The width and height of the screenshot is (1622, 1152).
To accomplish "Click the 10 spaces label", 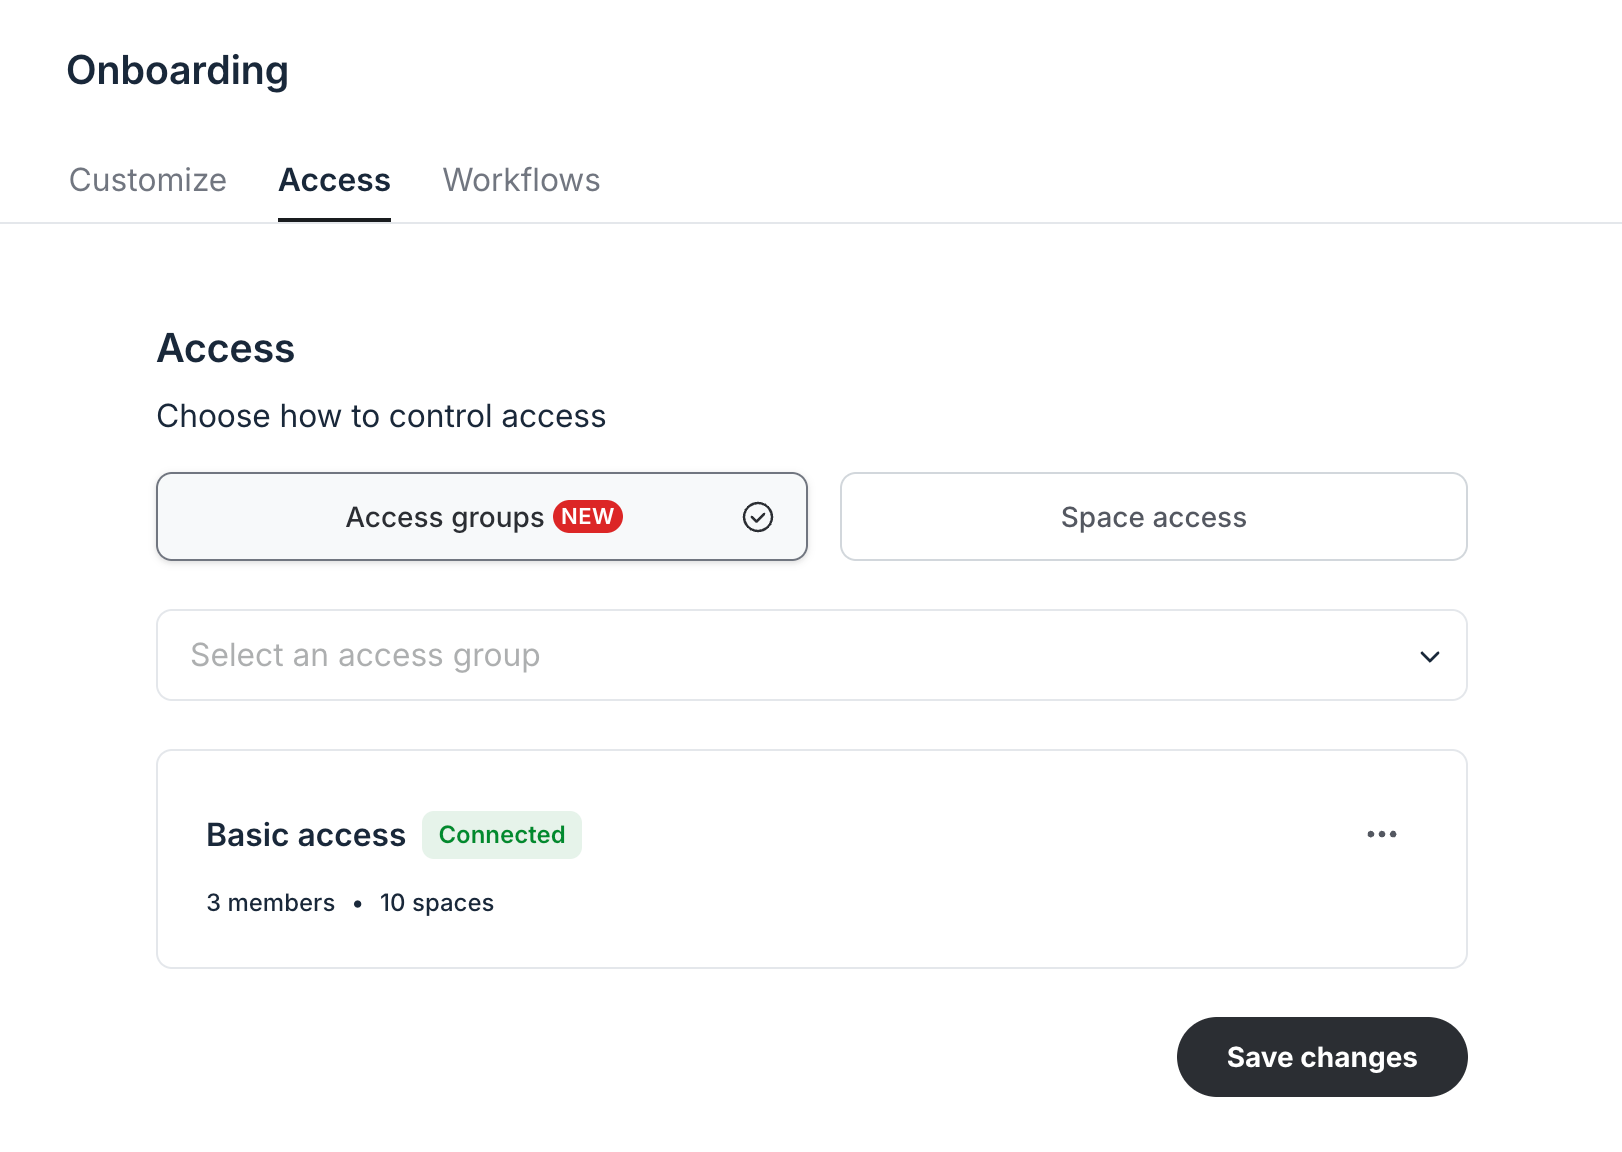I will point(437,902).
